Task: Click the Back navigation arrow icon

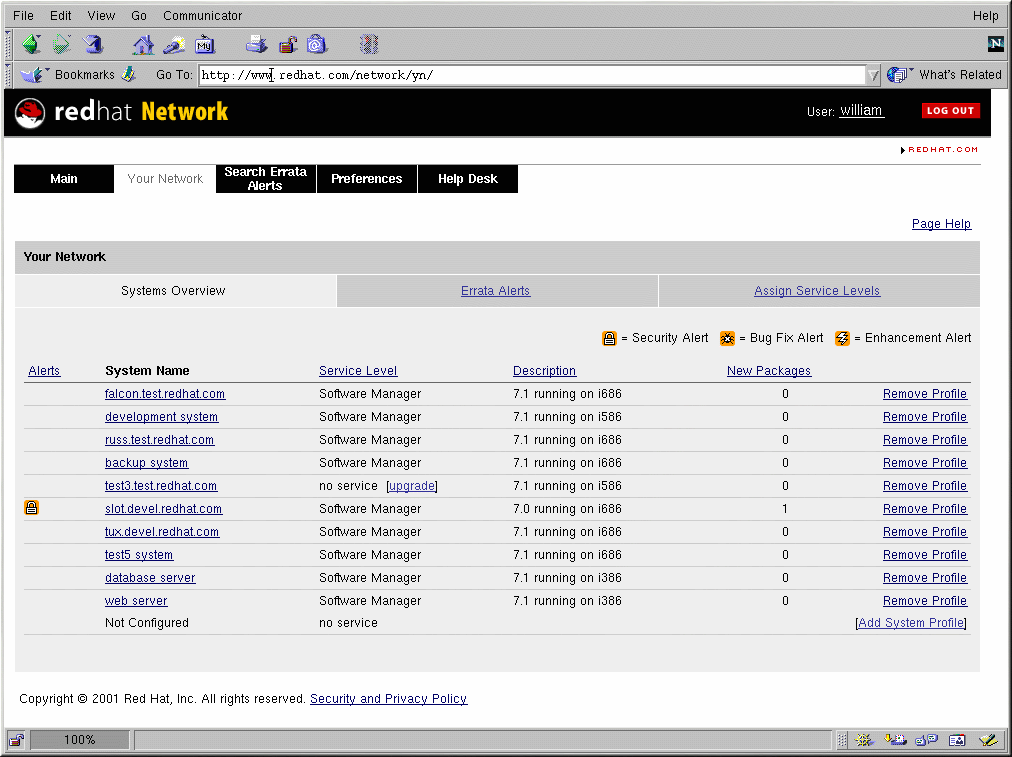Action: [x=31, y=44]
